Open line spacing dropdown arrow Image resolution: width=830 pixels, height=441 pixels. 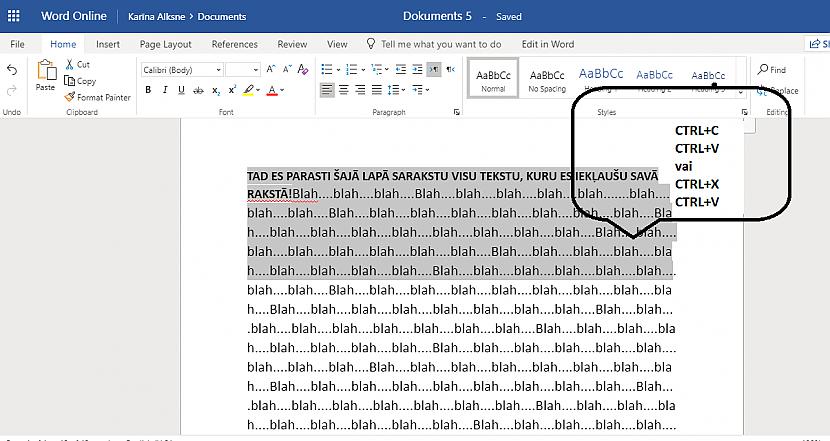click(x=403, y=91)
